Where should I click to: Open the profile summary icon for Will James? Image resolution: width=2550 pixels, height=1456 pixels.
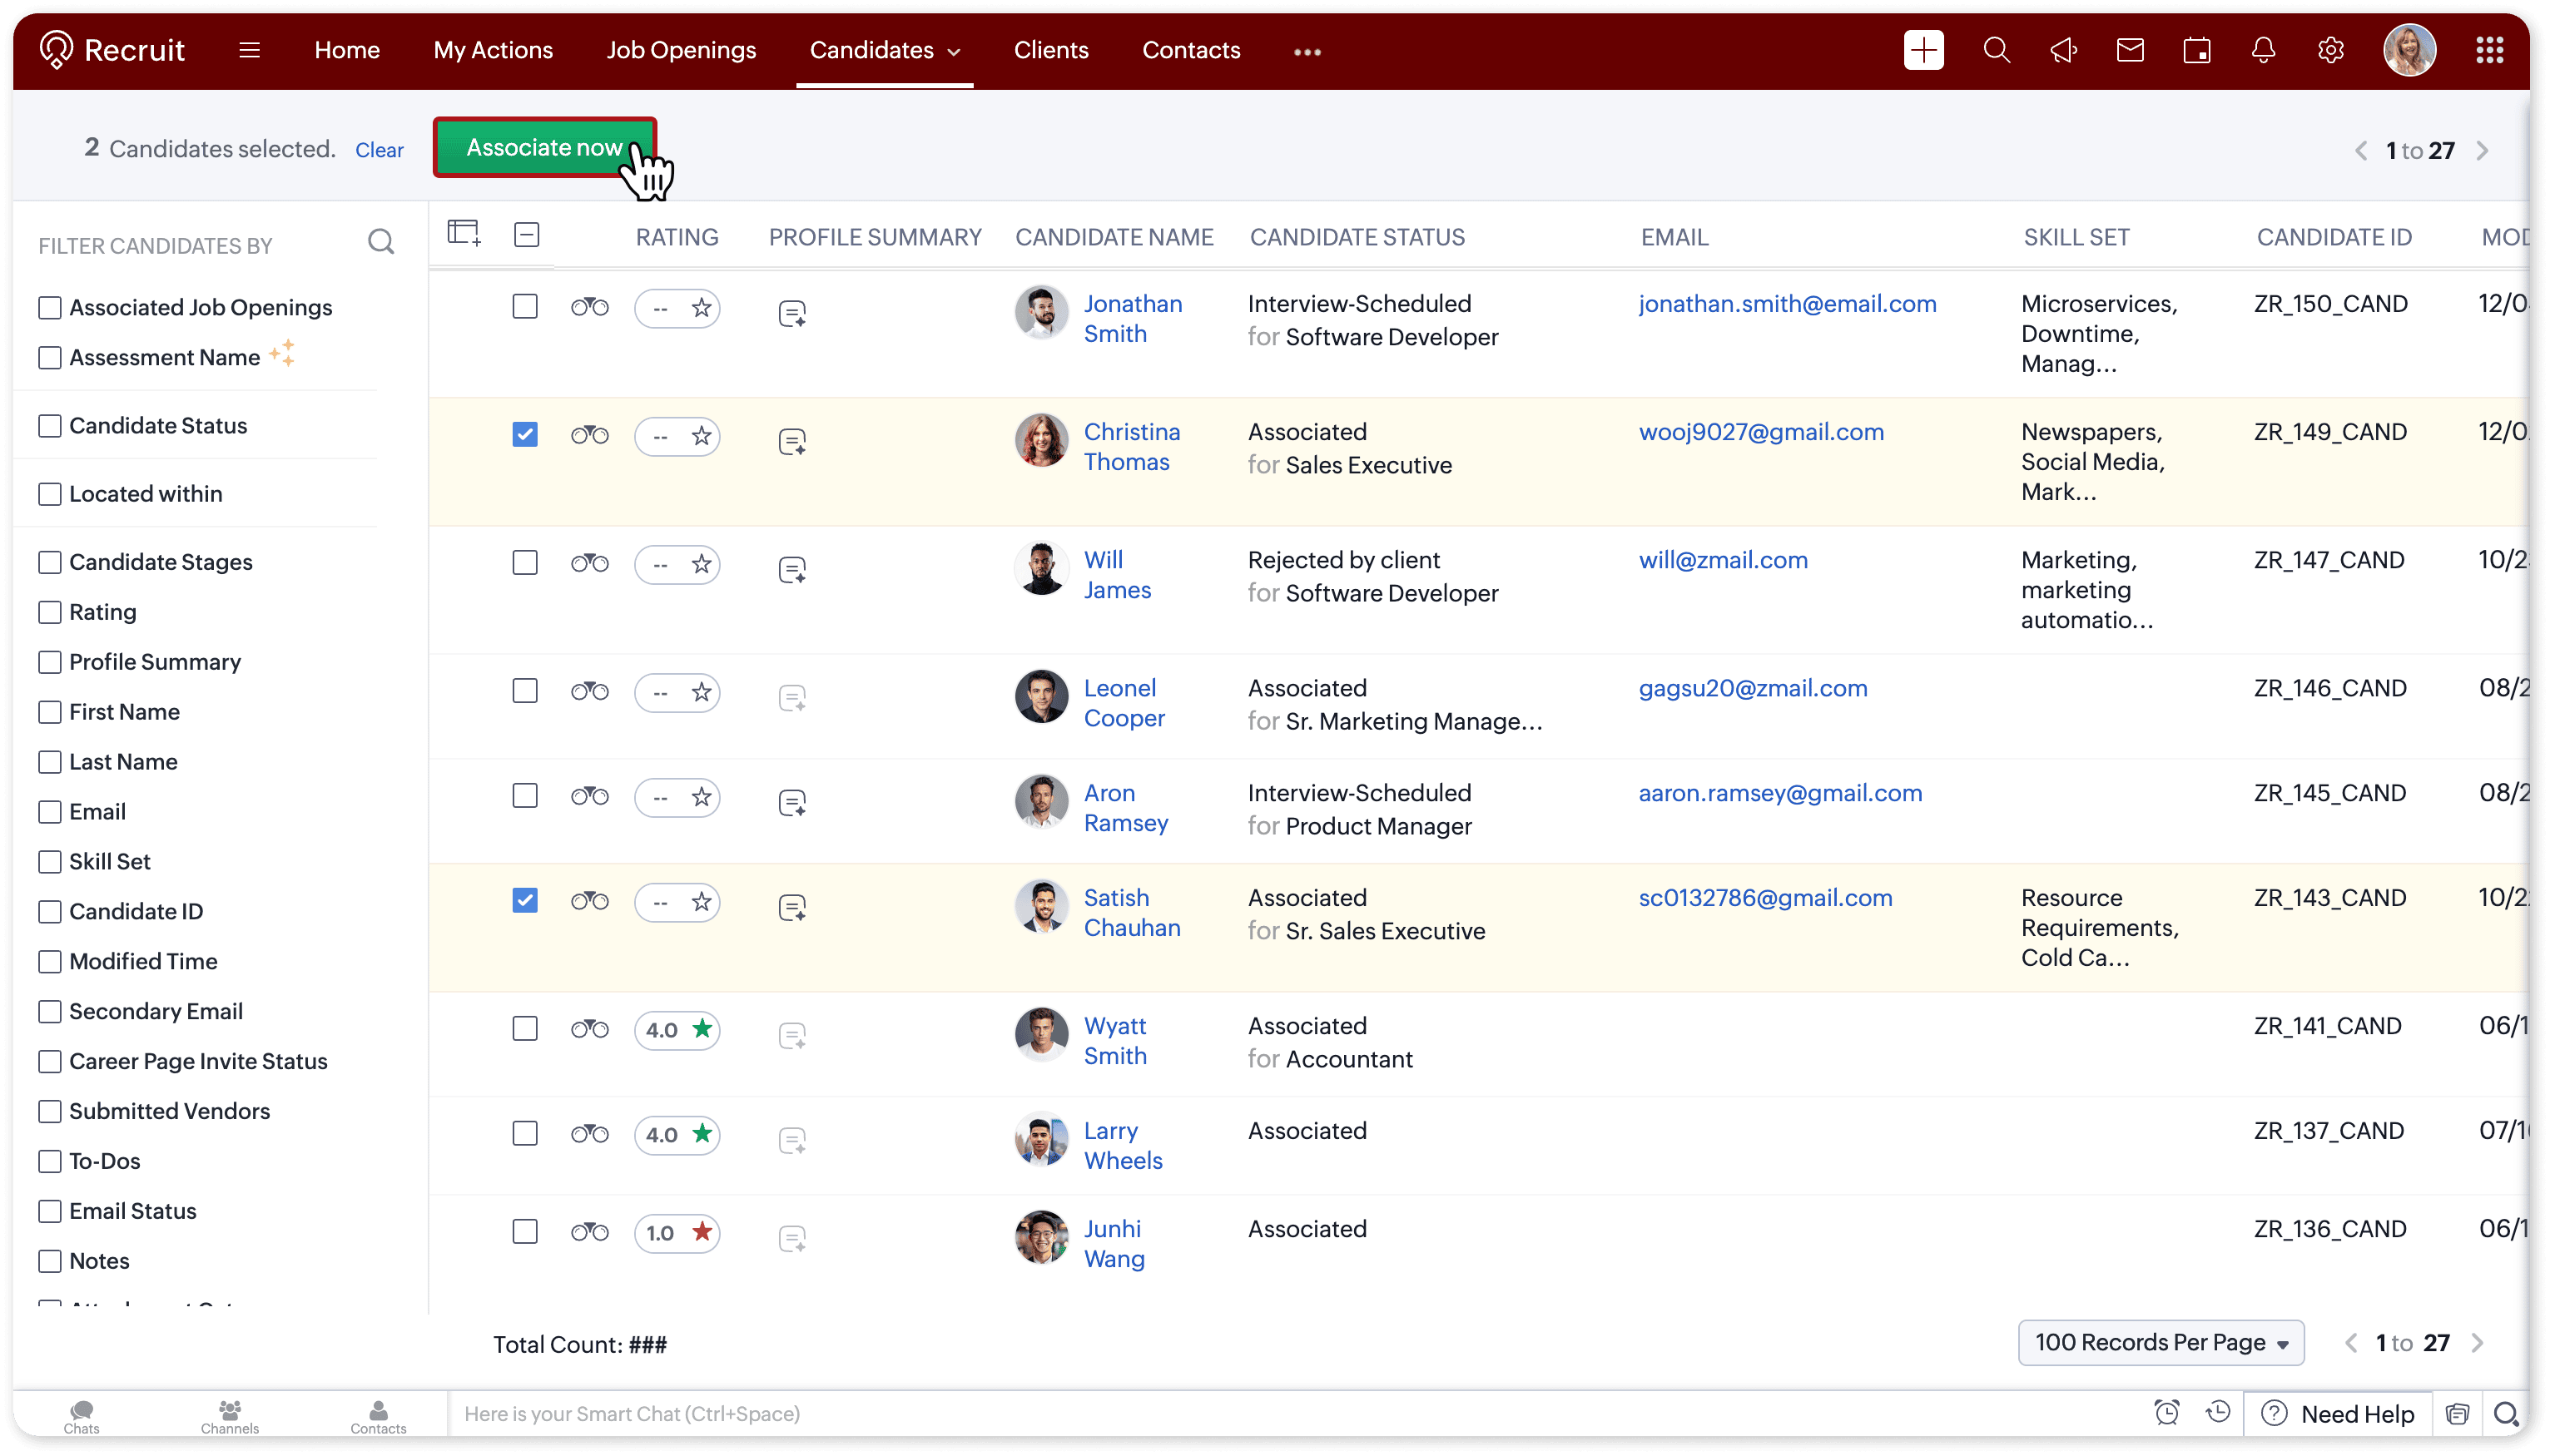click(792, 569)
